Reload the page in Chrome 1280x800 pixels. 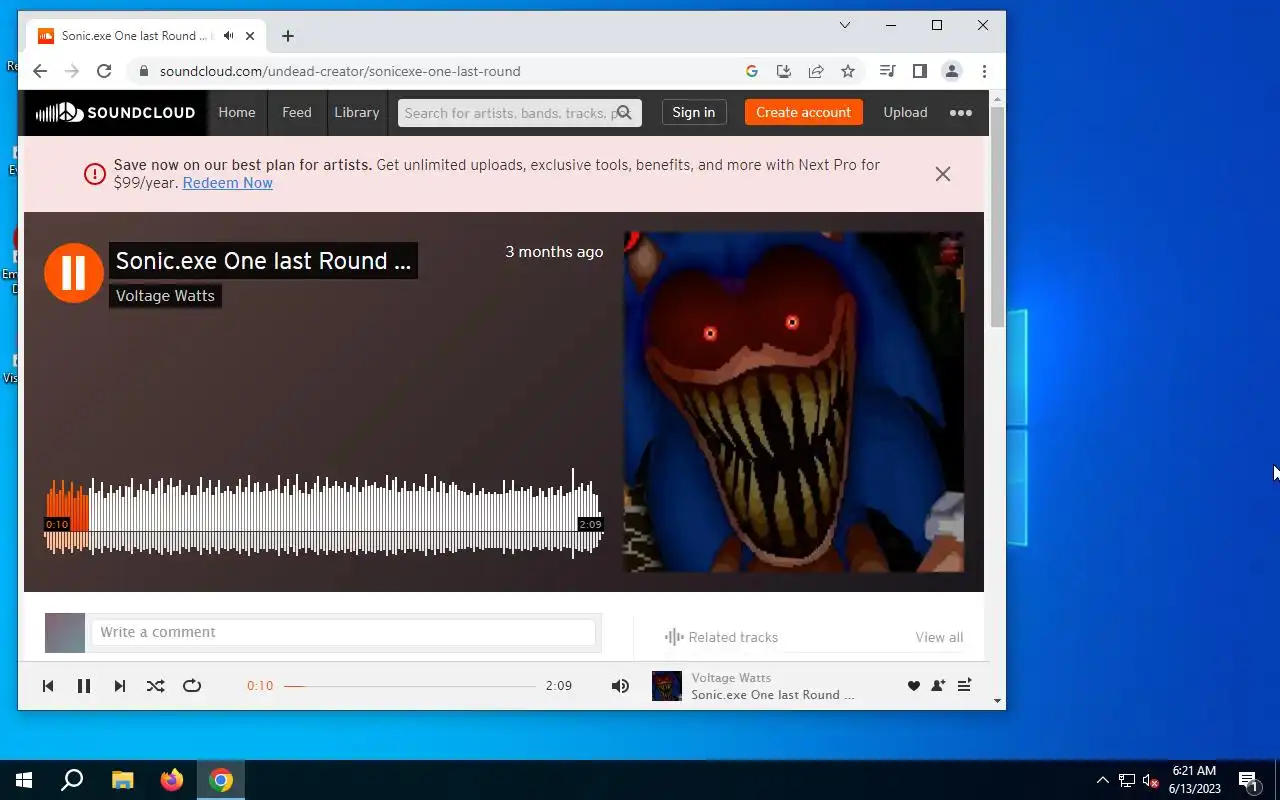(104, 71)
